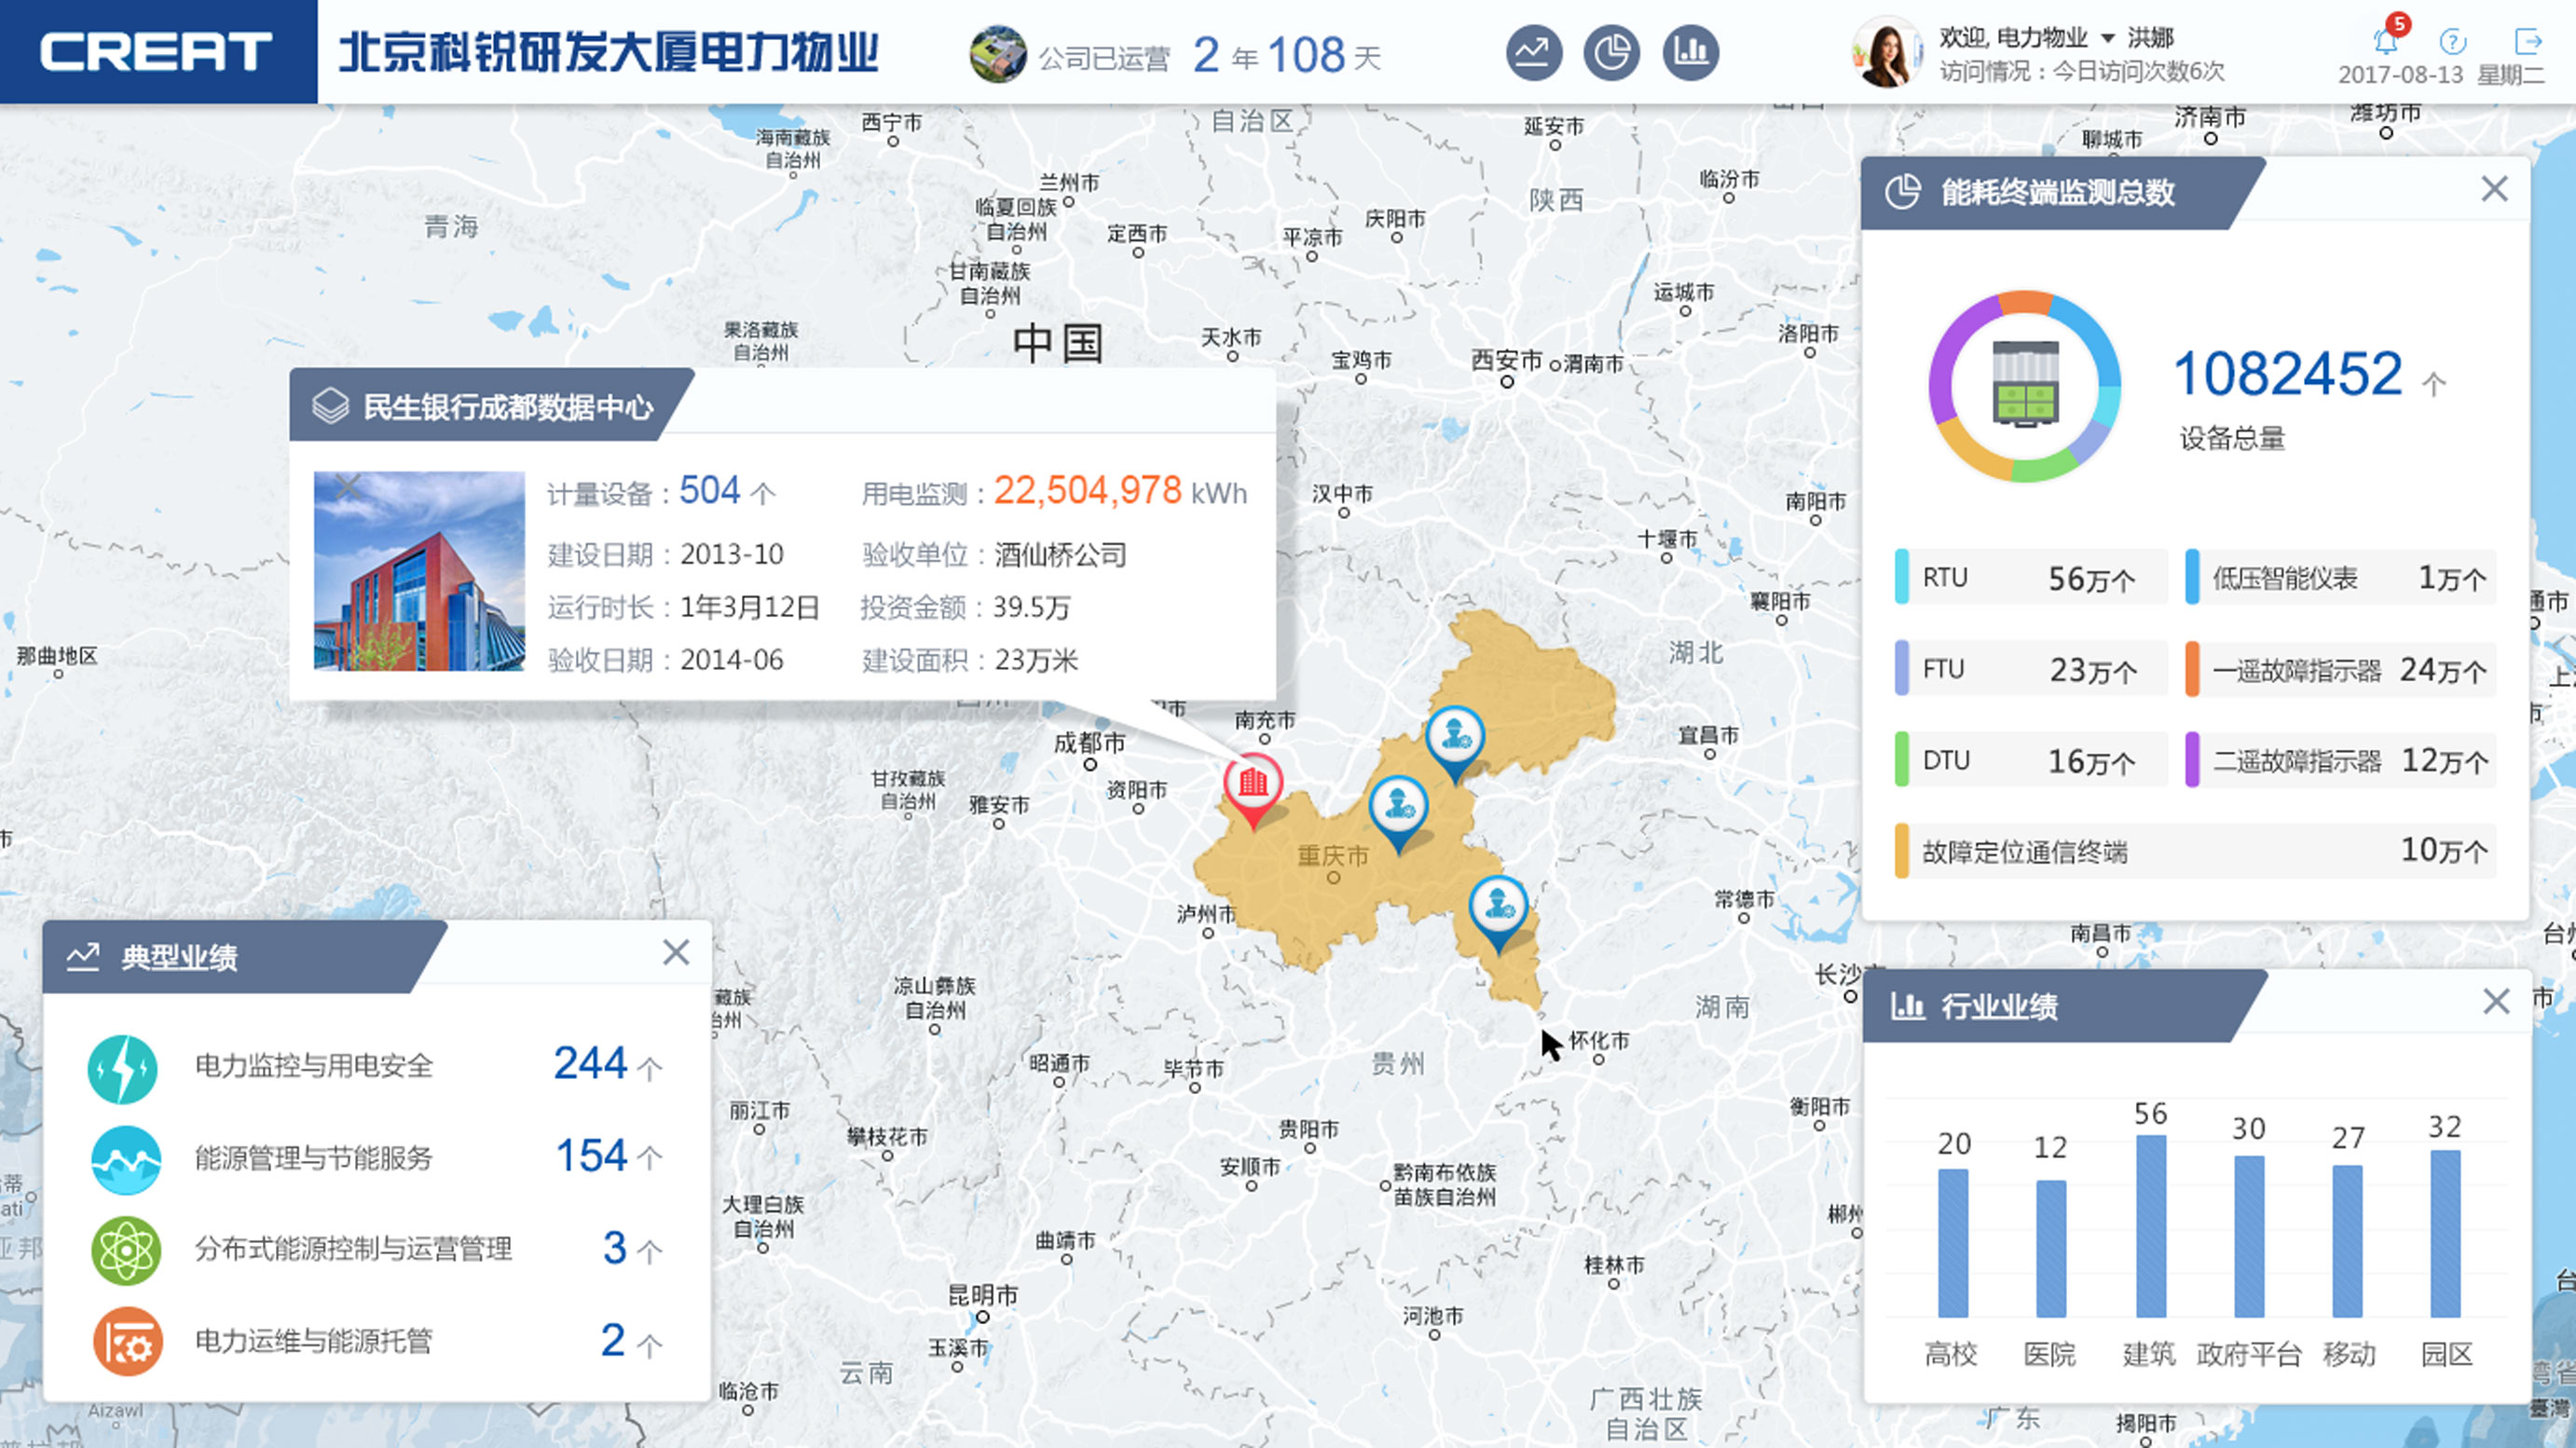Click the bar chart icon in toolbar
This screenshot has width=2576, height=1448.
click(x=1690, y=48)
